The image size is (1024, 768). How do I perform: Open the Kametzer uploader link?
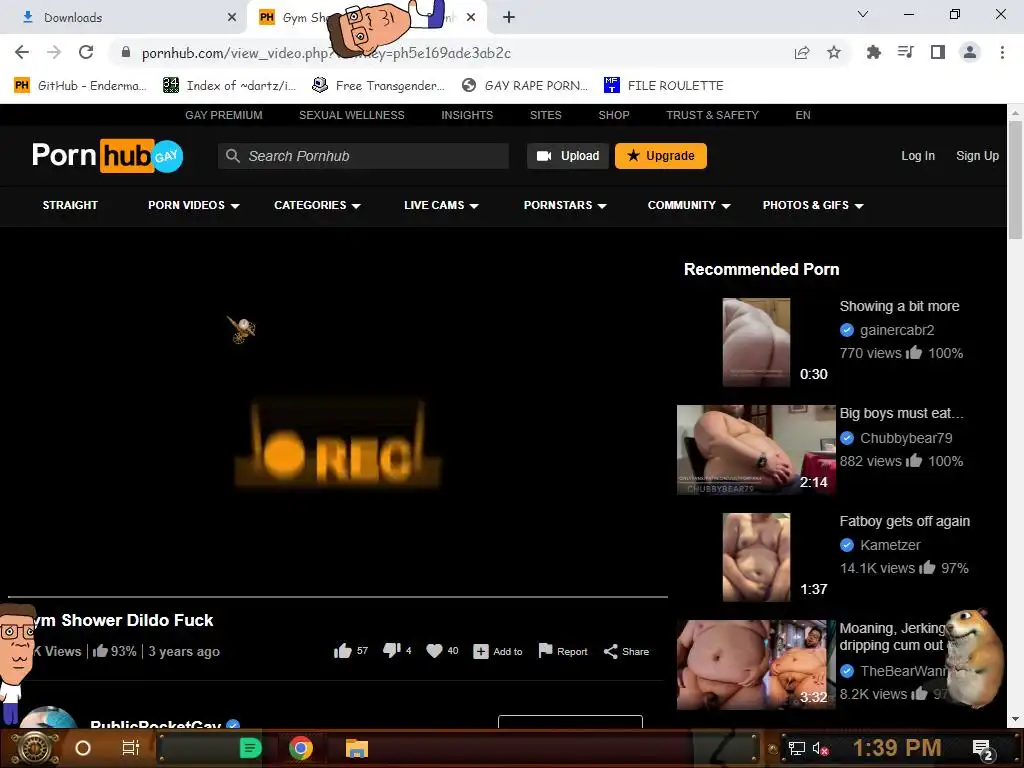point(889,545)
